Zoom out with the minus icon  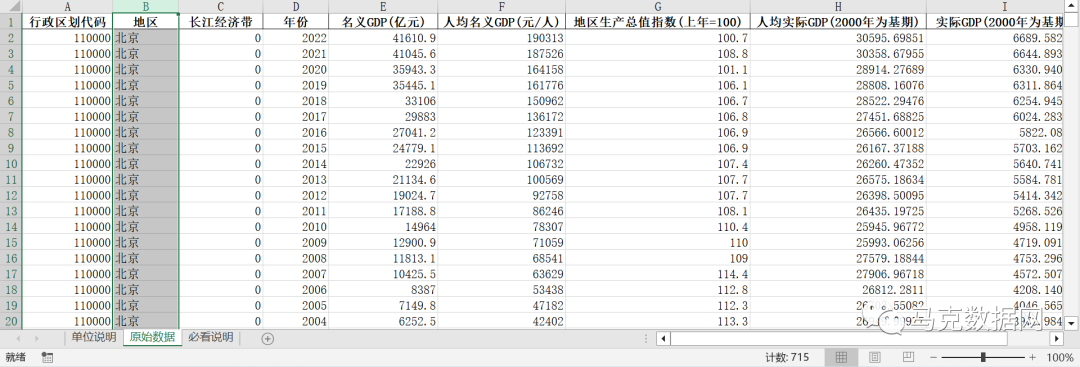[933, 357]
